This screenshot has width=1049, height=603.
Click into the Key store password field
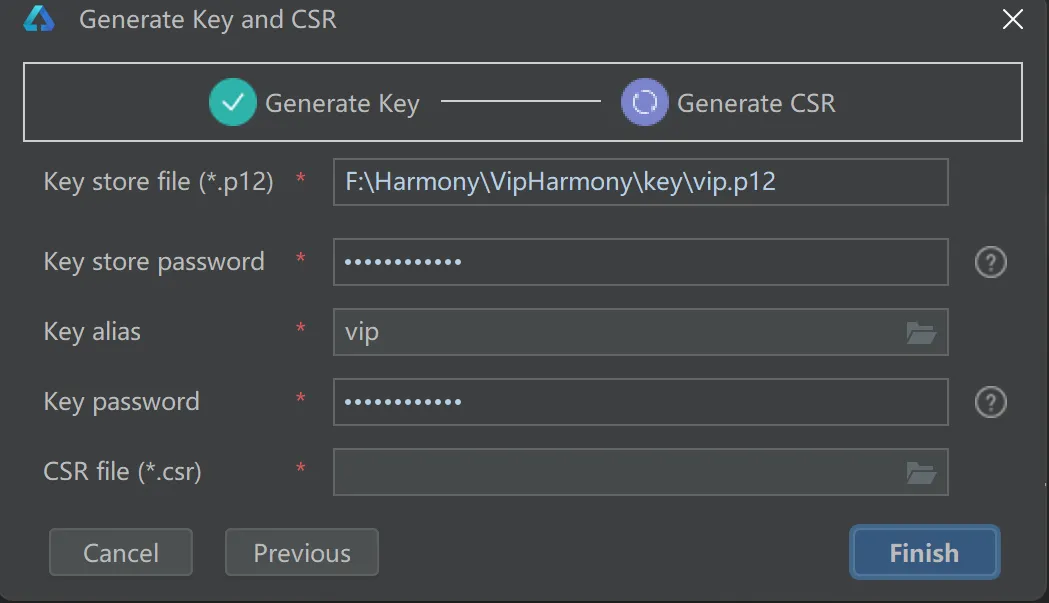640,262
